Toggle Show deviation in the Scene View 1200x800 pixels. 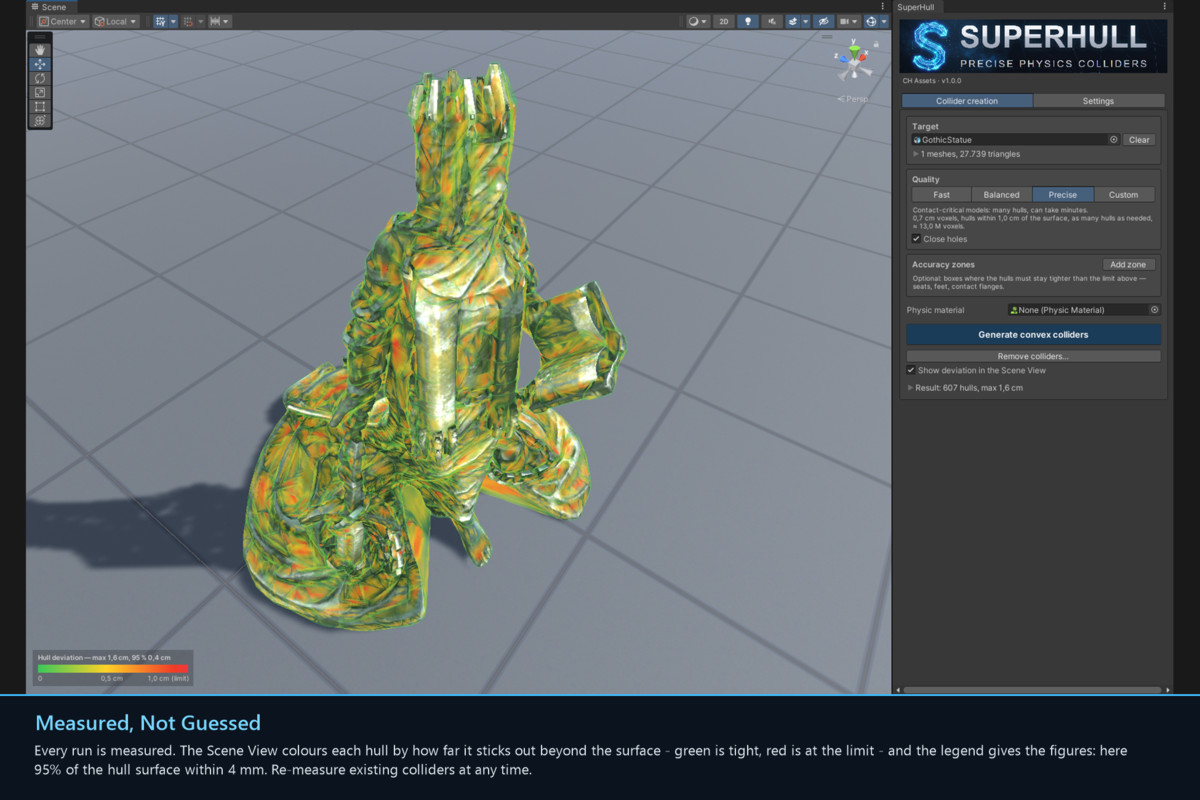[x=911, y=370]
